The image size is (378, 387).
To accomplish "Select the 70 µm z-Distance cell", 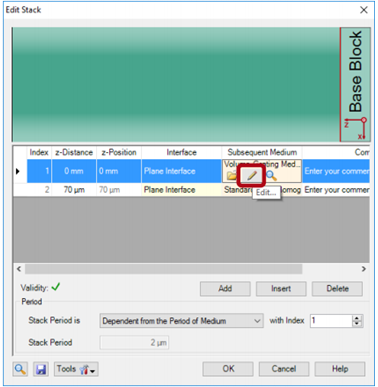I will [74, 190].
